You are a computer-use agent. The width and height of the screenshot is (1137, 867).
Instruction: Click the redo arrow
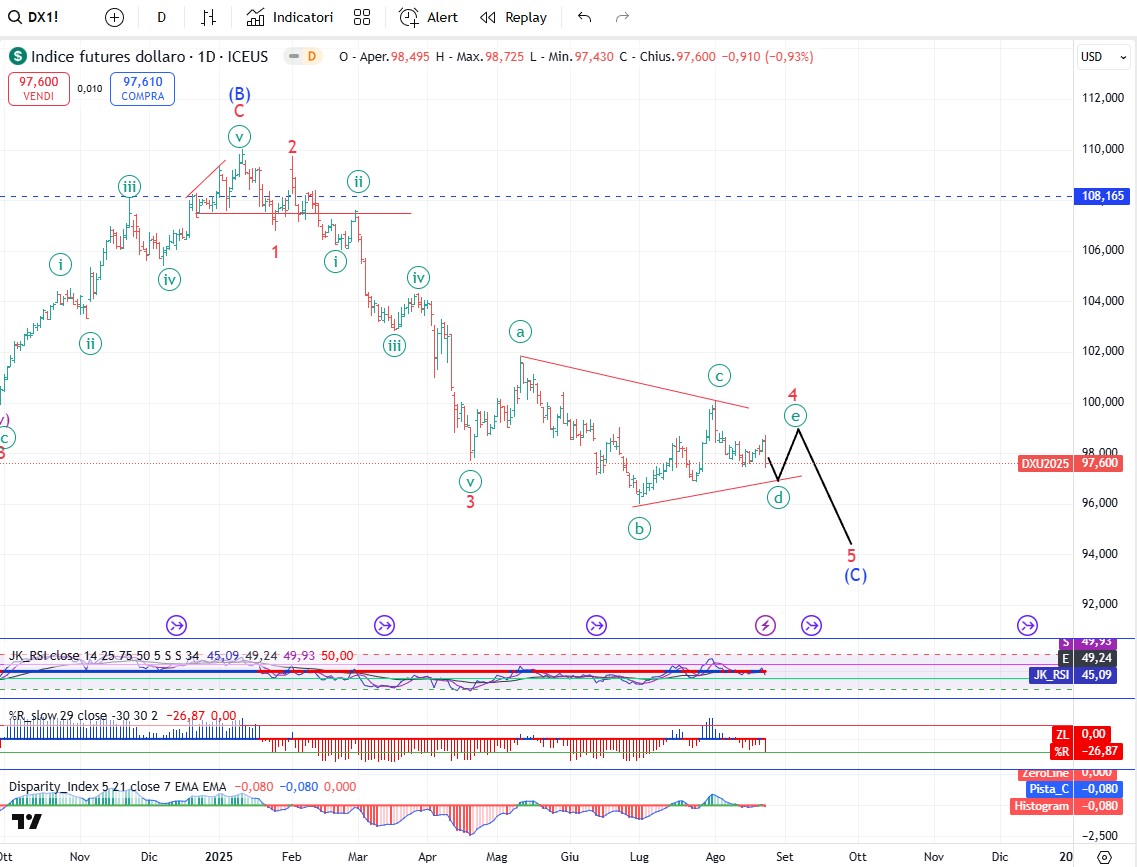click(x=622, y=17)
